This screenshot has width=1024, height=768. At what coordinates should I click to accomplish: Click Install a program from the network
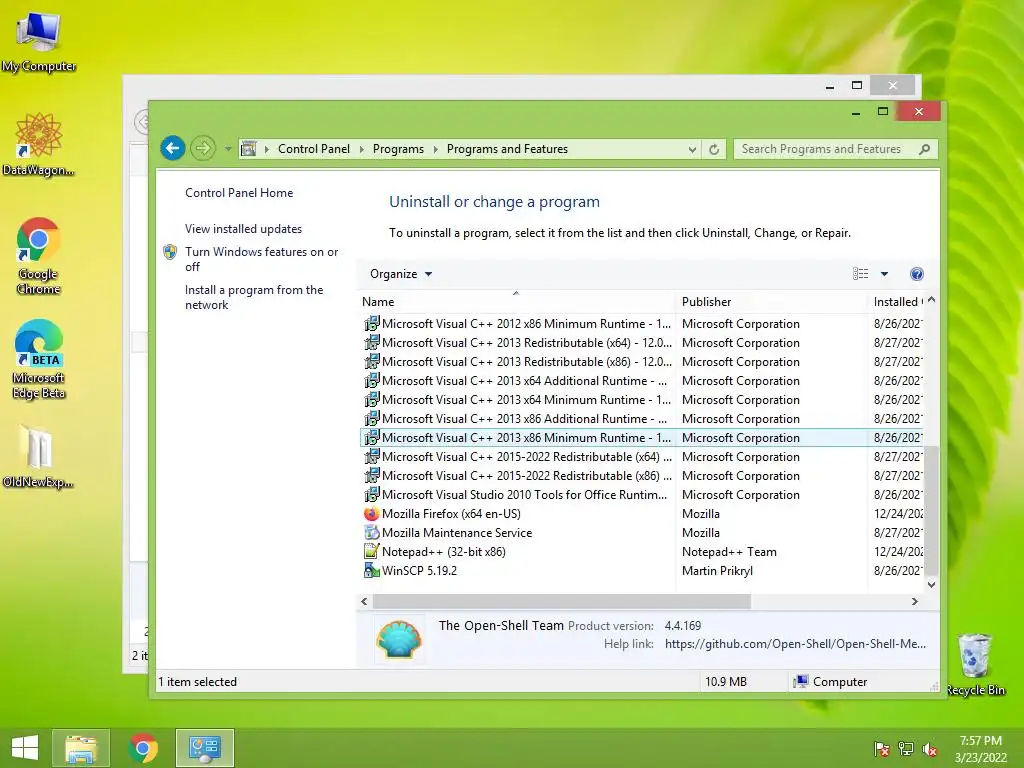click(253, 297)
